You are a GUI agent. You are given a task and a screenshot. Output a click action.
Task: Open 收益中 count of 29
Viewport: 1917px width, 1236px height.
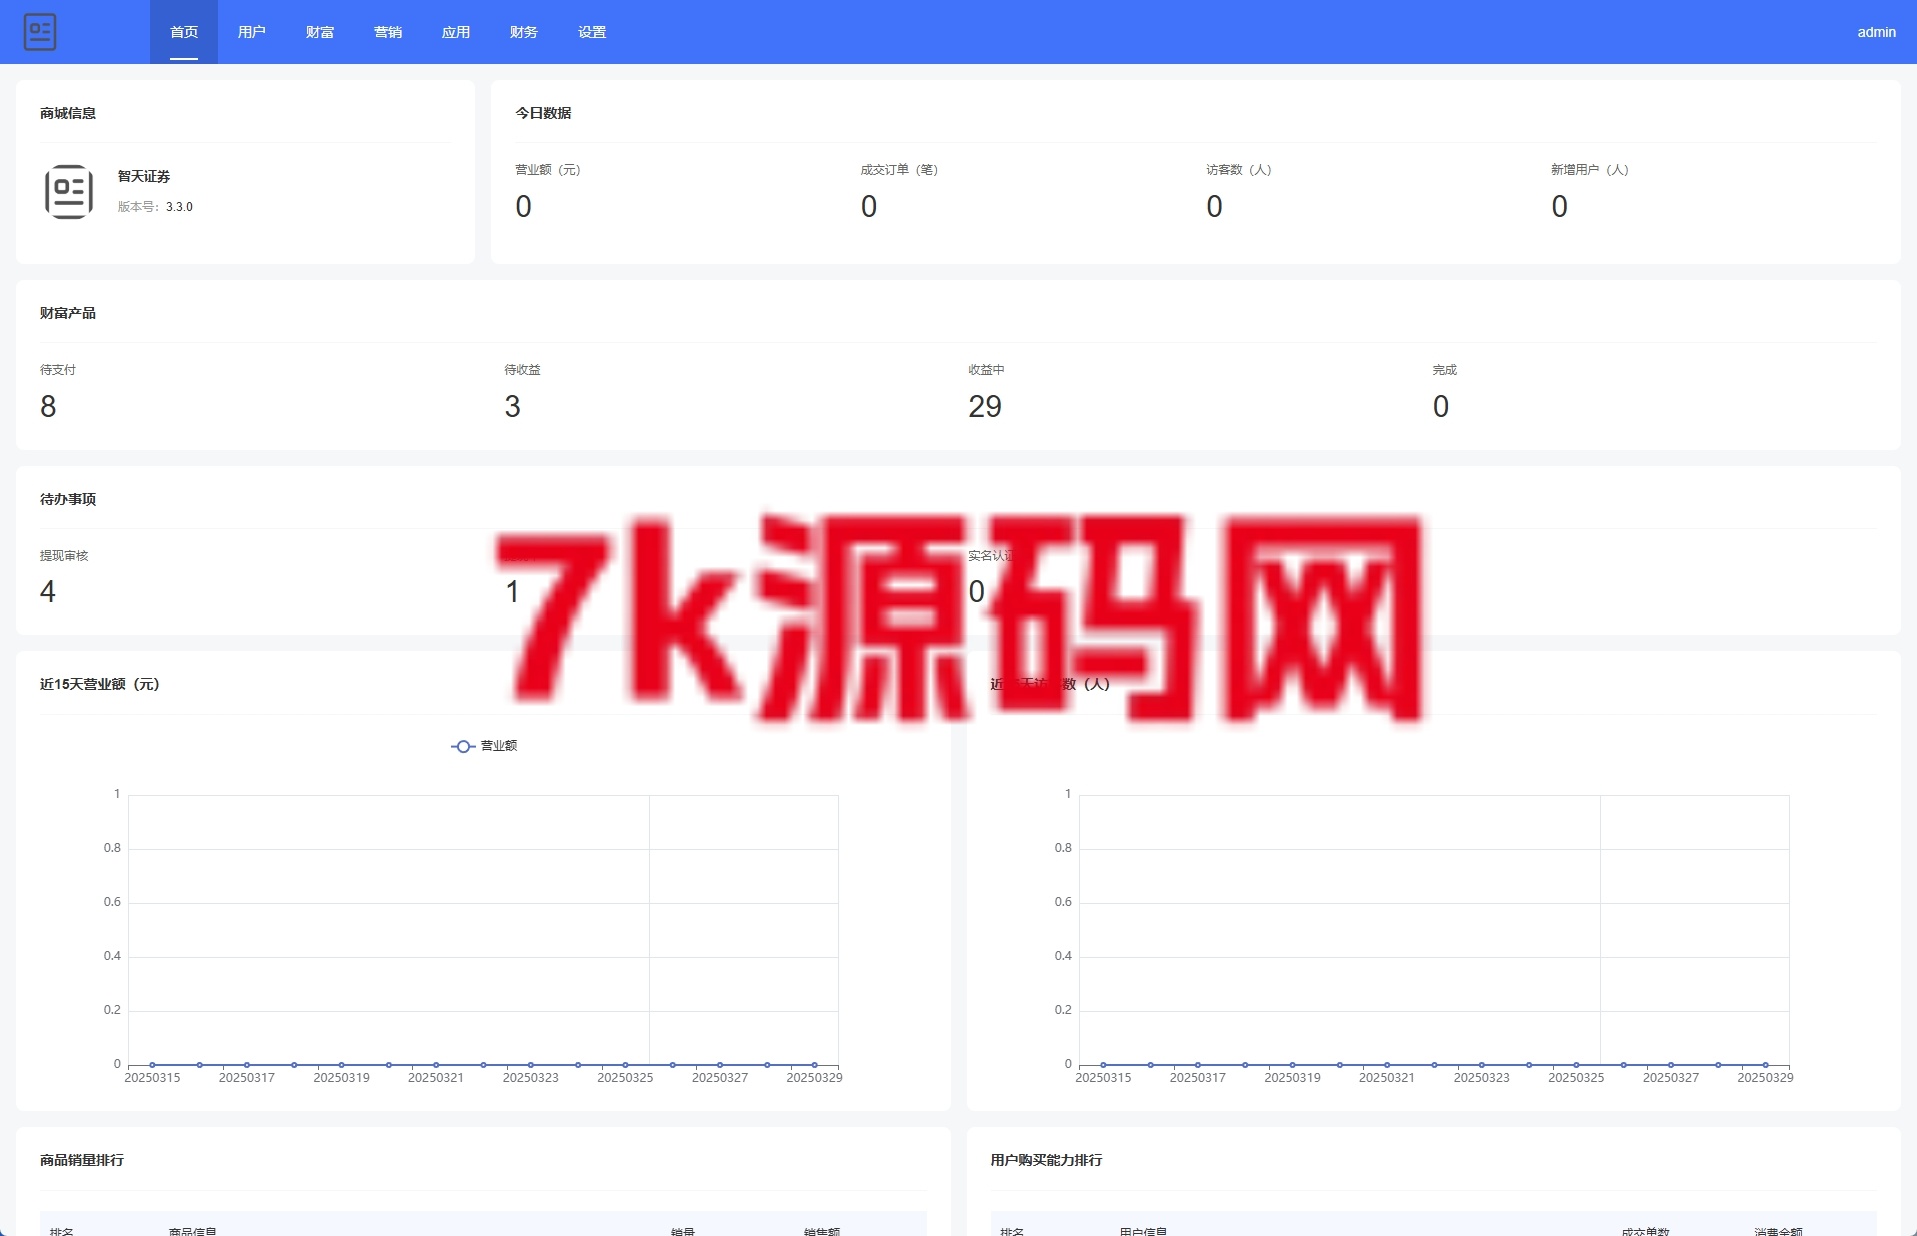pyautogui.click(x=985, y=406)
